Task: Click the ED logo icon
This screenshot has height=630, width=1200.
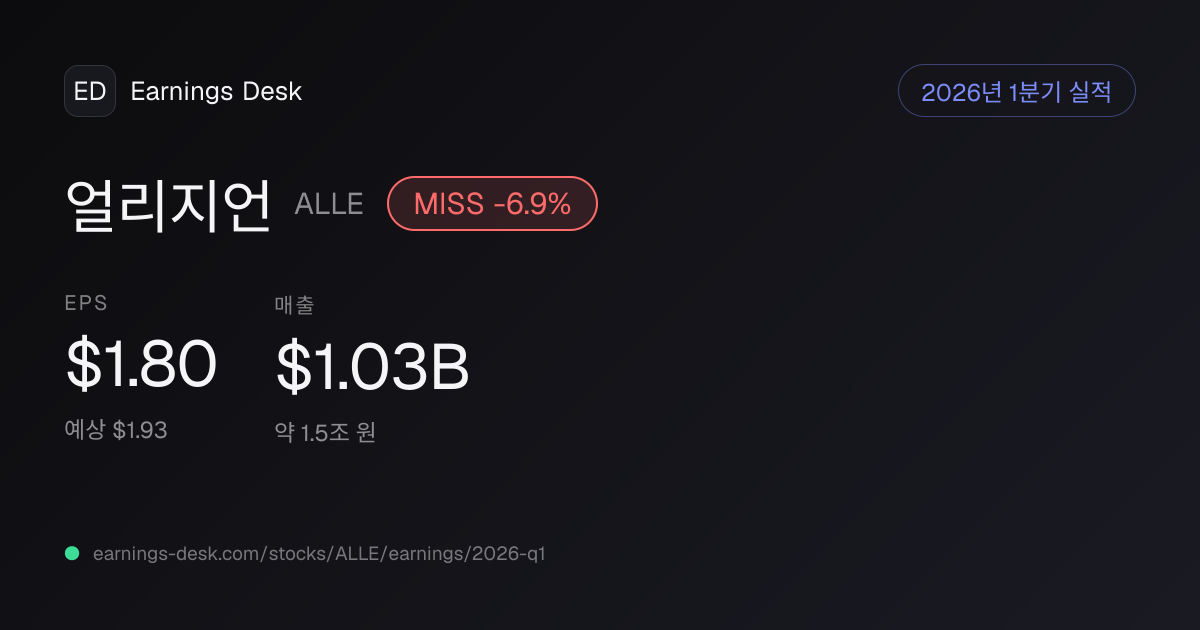Action: 90,91
